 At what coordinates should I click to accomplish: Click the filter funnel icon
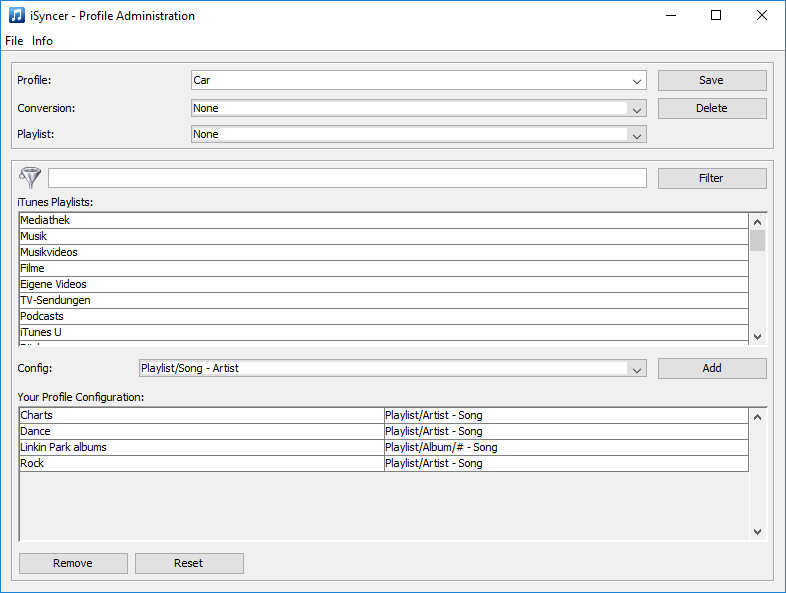point(30,177)
